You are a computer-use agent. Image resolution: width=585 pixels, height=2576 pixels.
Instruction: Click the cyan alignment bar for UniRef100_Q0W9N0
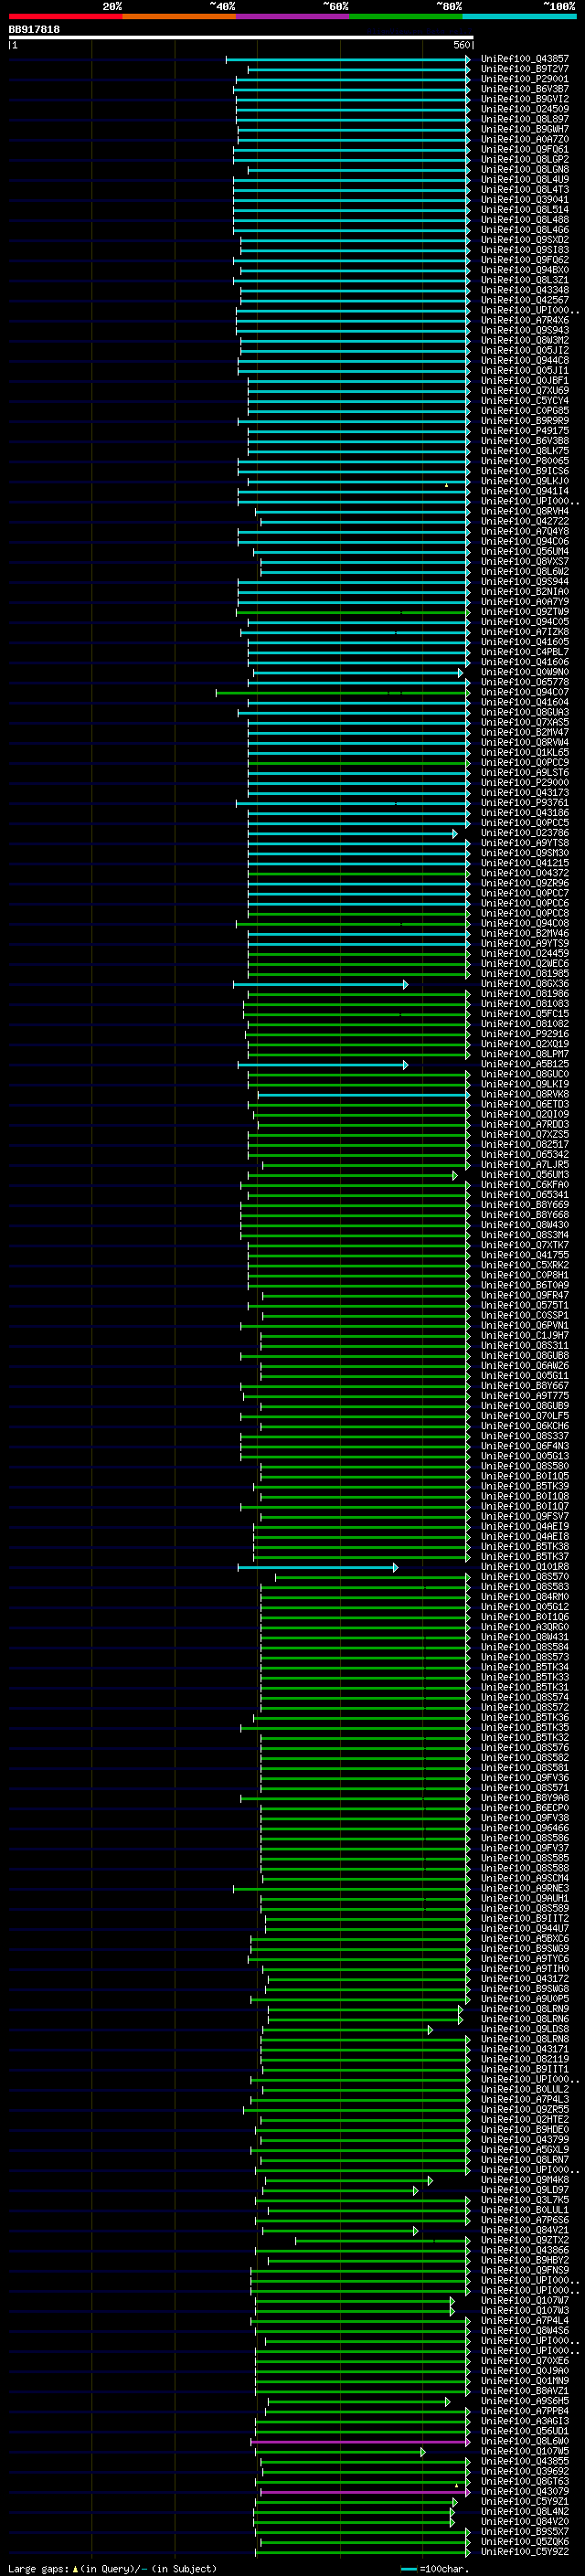(x=357, y=672)
